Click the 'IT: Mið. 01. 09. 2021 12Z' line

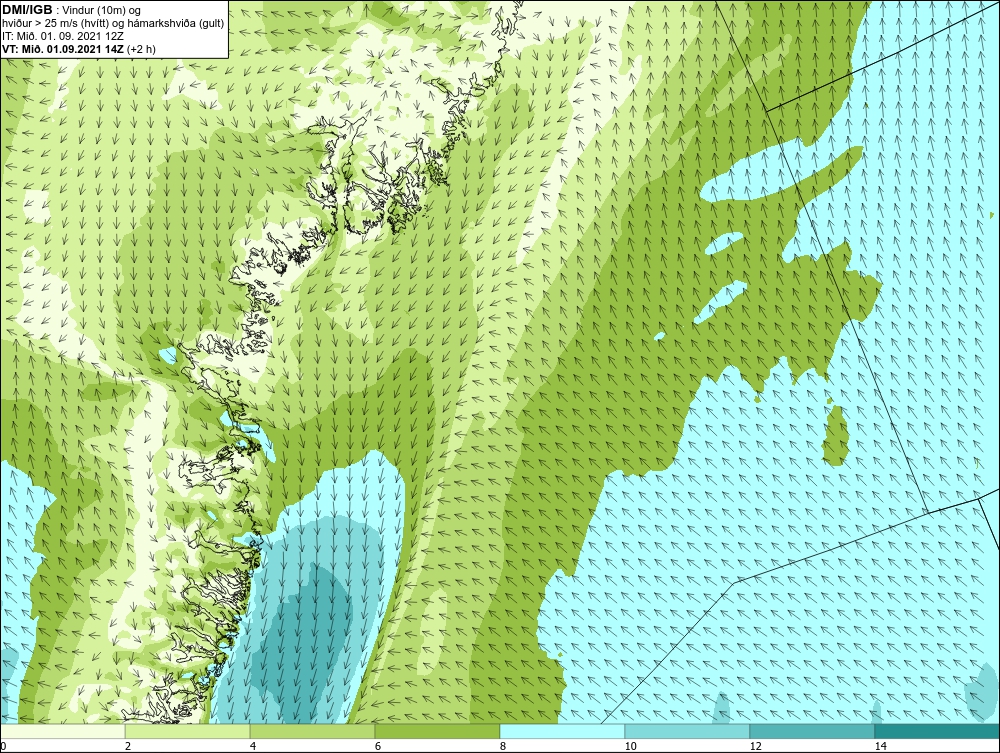coord(62,36)
